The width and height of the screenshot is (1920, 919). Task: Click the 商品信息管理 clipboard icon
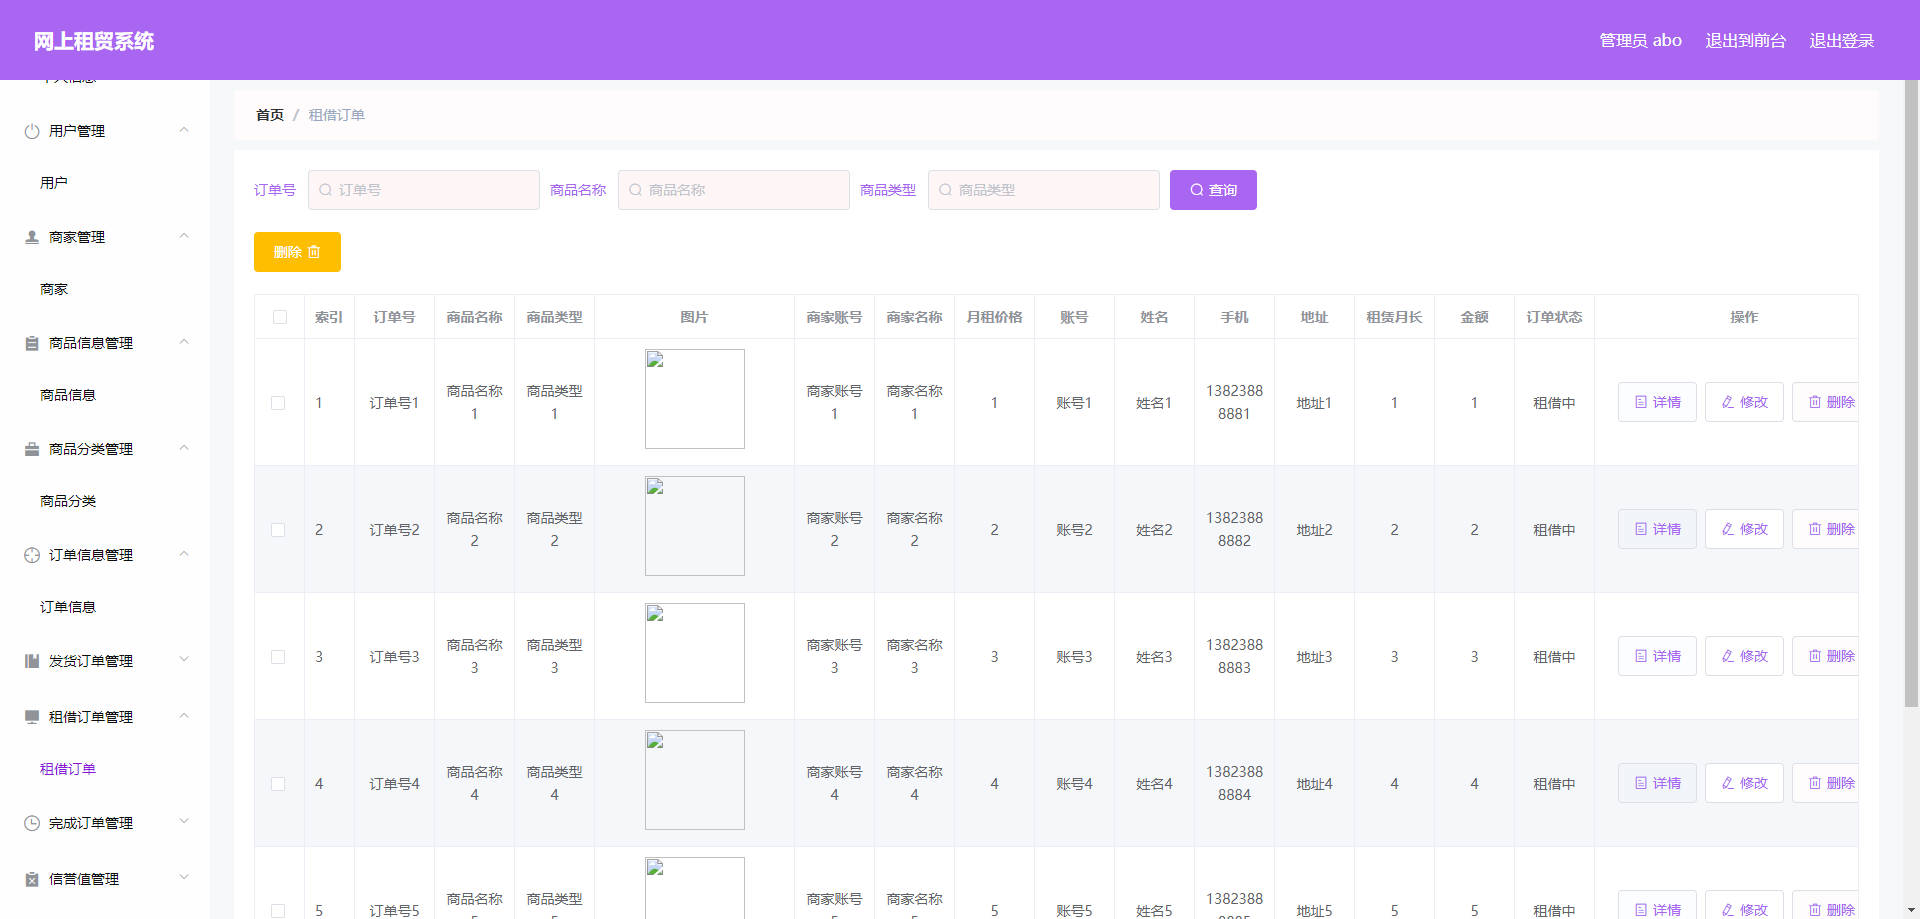tap(32, 343)
